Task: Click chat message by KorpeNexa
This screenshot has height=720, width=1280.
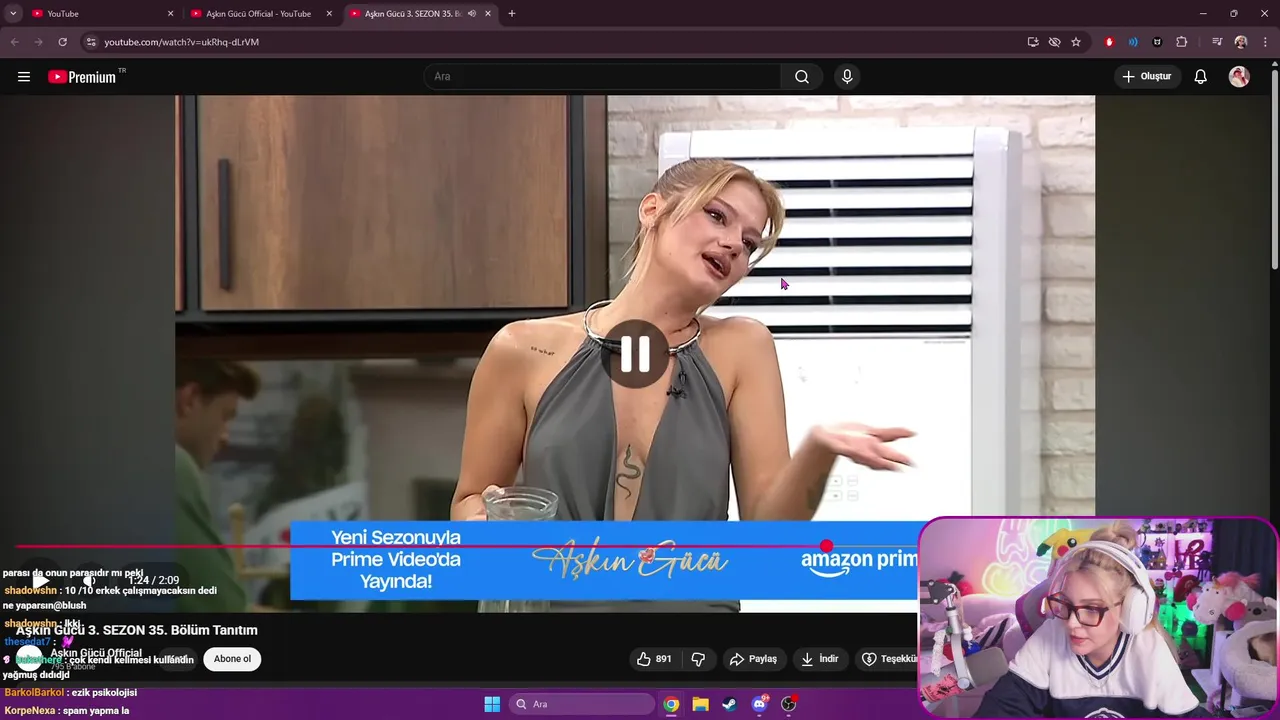Action: (x=67, y=711)
